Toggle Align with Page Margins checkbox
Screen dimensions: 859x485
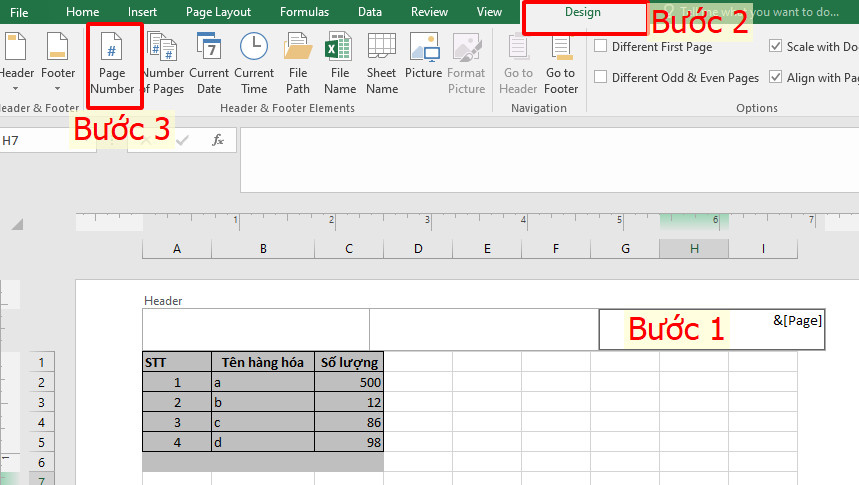click(x=775, y=77)
